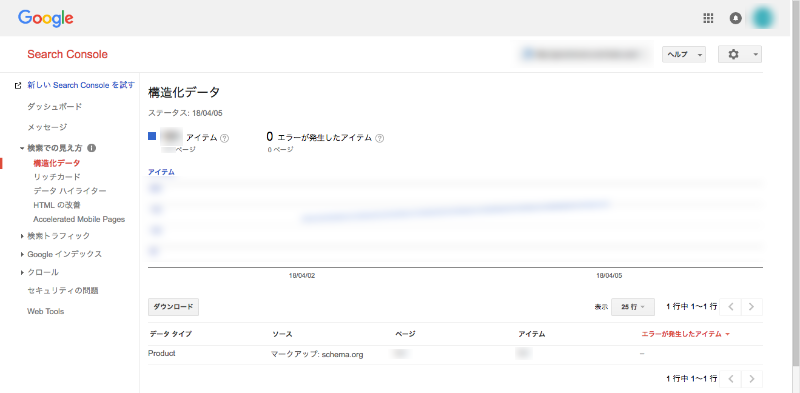Go to ダッシュボード in sidebar
The height and width of the screenshot is (393, 800).
pyautogui.click(x=55, y=107)
